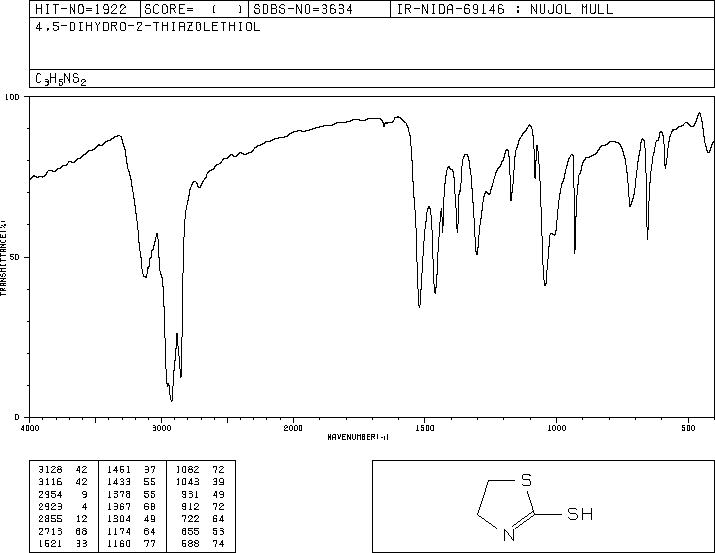Click the 3000 wavenumber axis label
715x553 pixels.
(161, 428)
